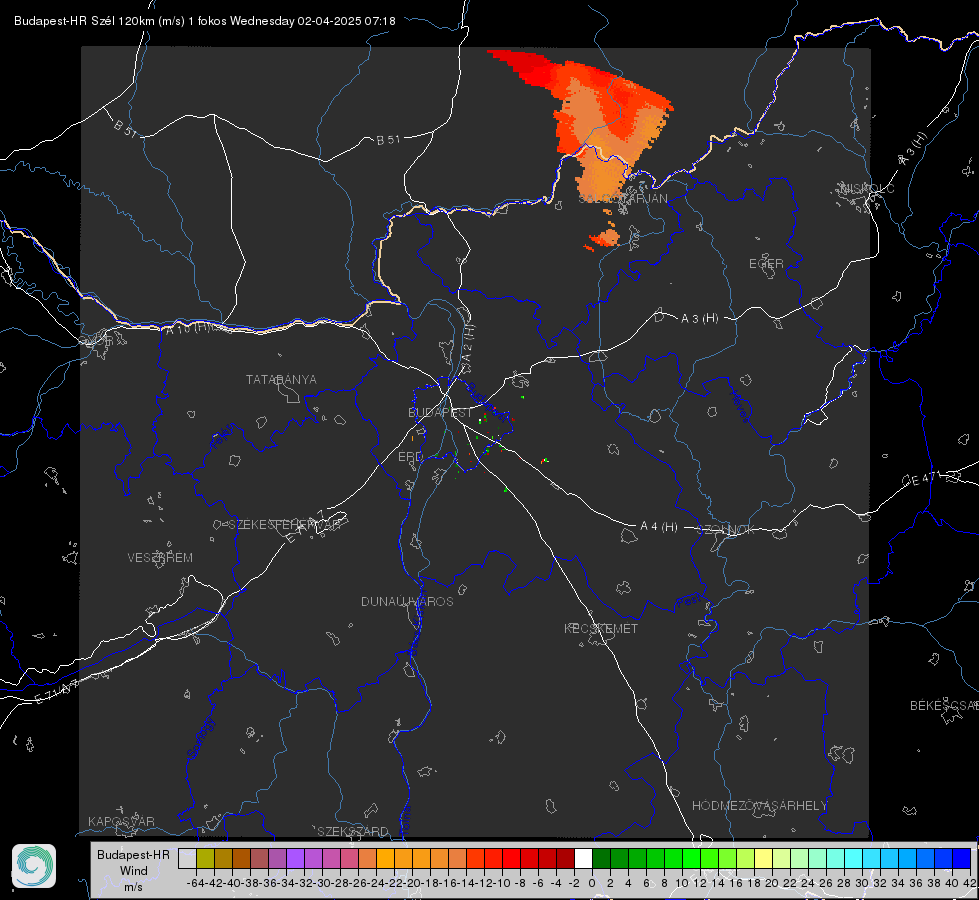Image resolution: width=979 pixels, height=900 pixels.
Task: Click the 'A 4 (H)' road label
Action: [659, 527]
